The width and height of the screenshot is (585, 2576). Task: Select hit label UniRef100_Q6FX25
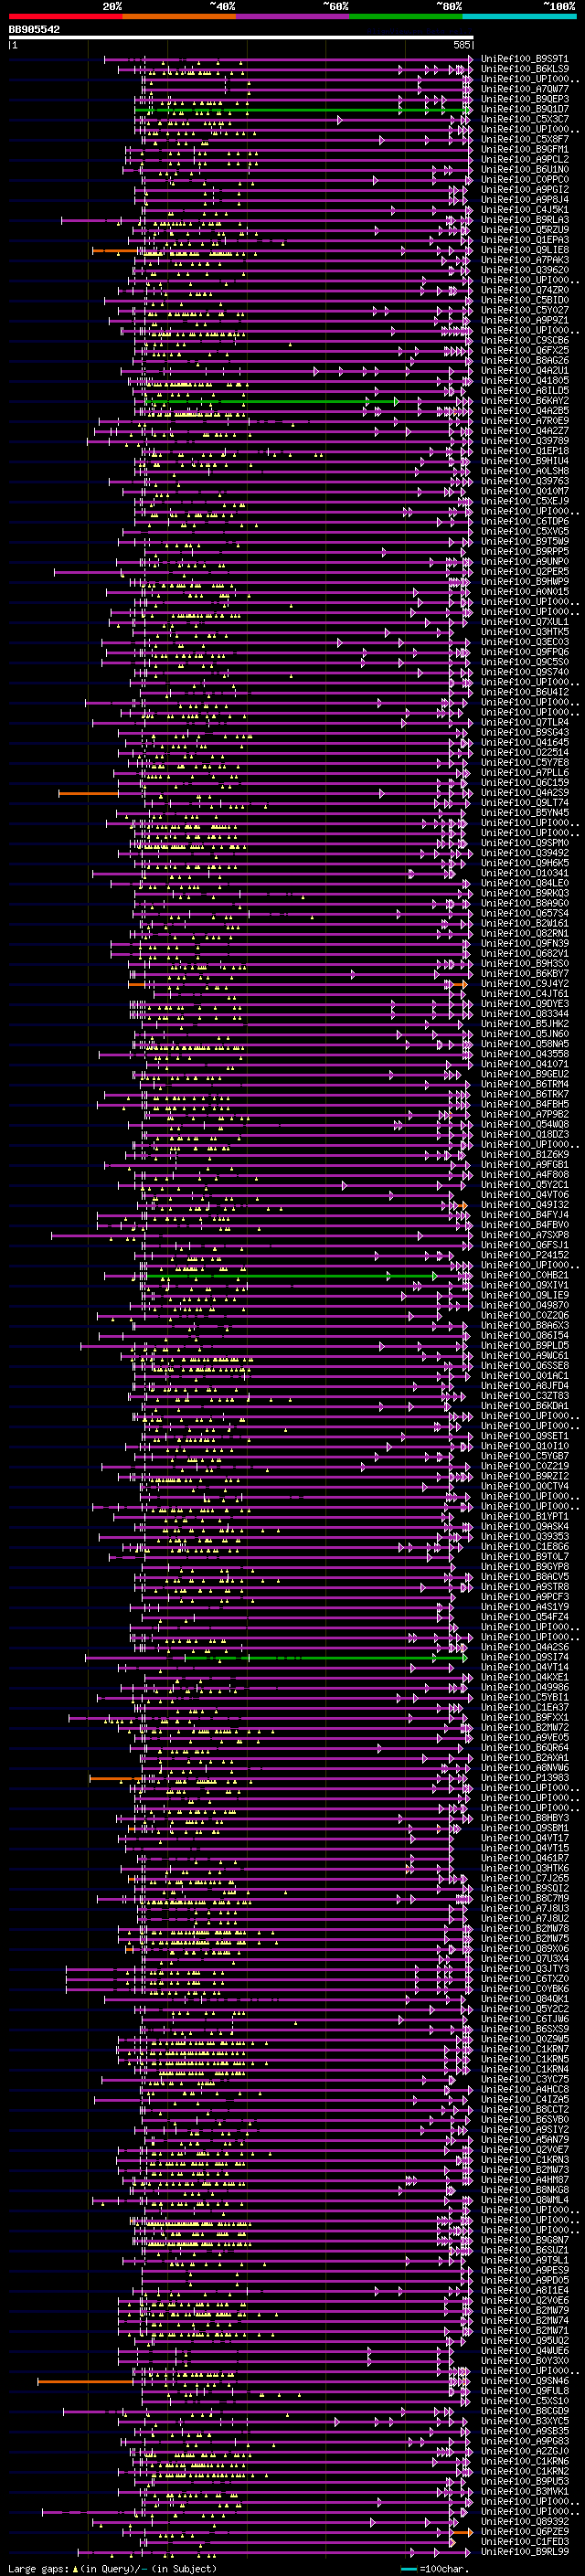(525, 351)
